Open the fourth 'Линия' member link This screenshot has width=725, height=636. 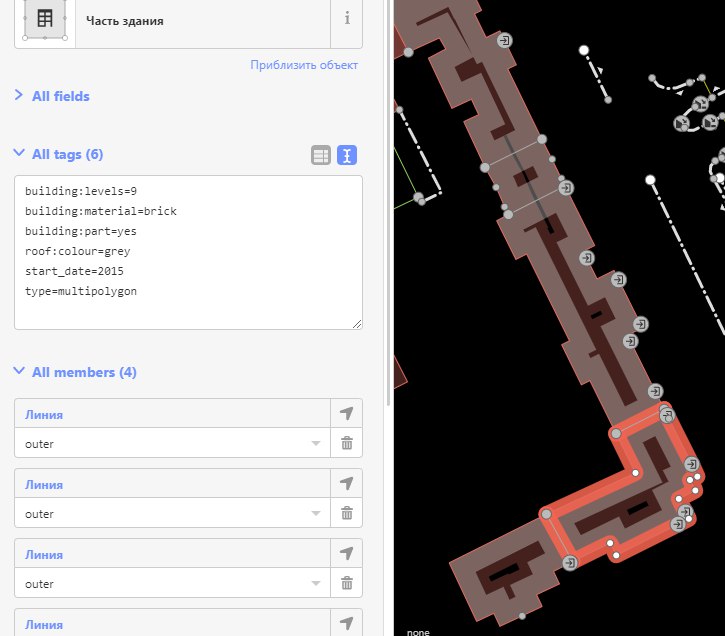pyautogui.click(x=44, y=625)
